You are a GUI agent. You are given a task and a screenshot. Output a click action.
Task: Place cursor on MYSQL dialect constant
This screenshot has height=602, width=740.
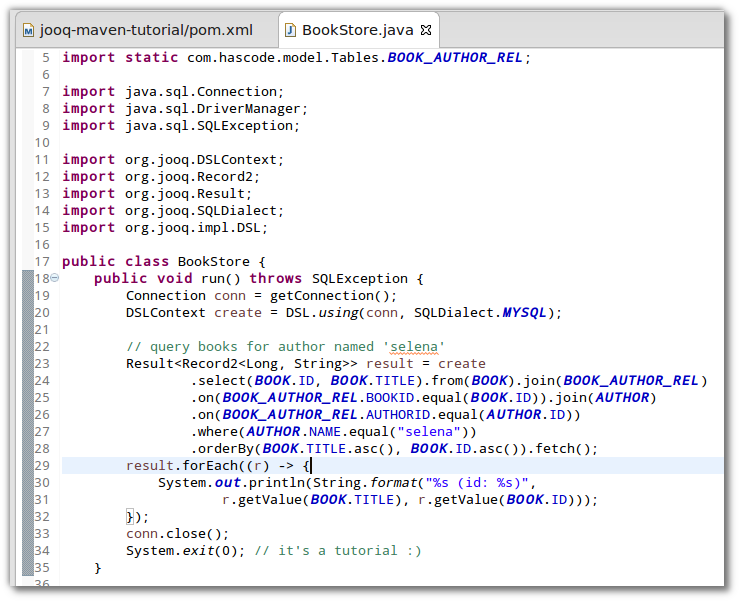tap(524, 312)
